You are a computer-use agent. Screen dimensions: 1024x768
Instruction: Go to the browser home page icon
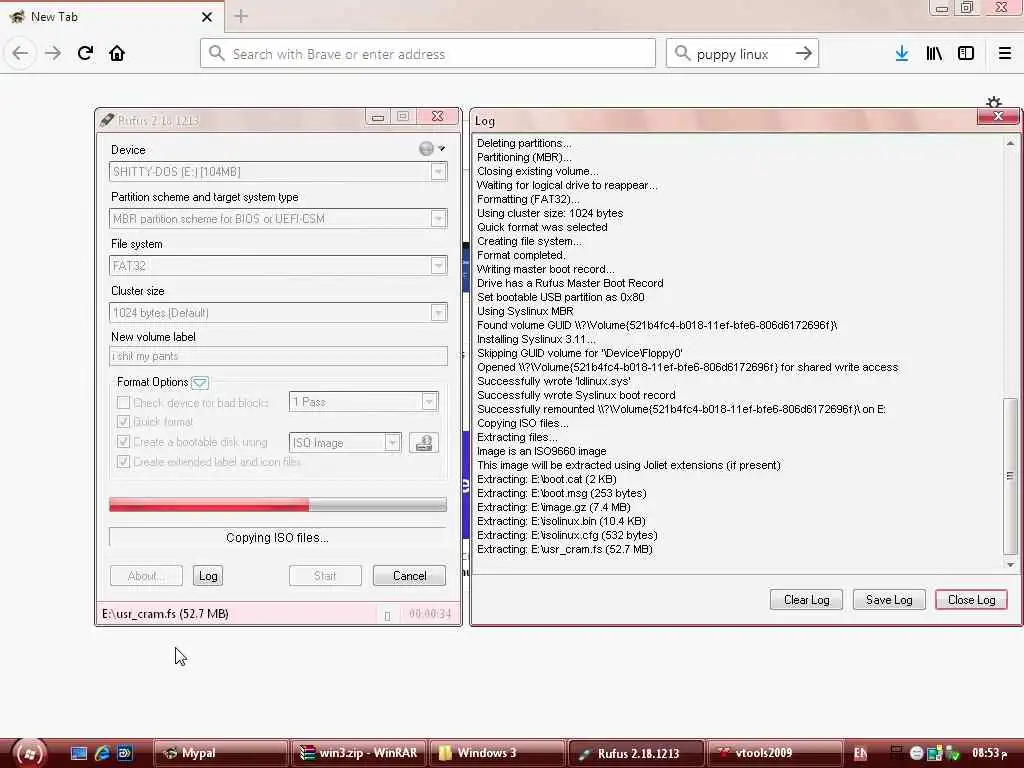(117, 53)
